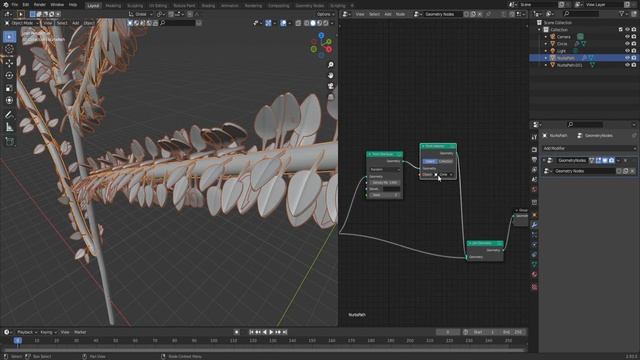This screenshot has height=360, width=640.
Task: Switch to the Geometry Nodes workspace tab
Action: [x=309, y=6]
